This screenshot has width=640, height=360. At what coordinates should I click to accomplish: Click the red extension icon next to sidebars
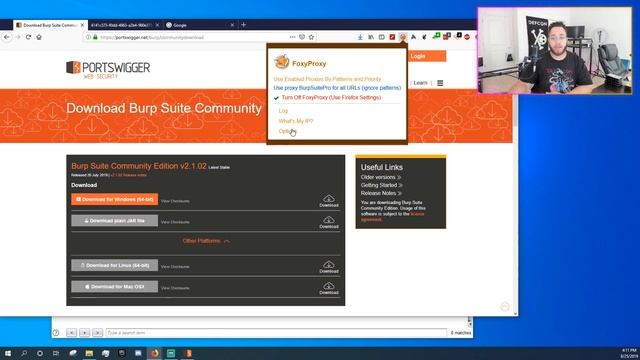coord(392,37)
